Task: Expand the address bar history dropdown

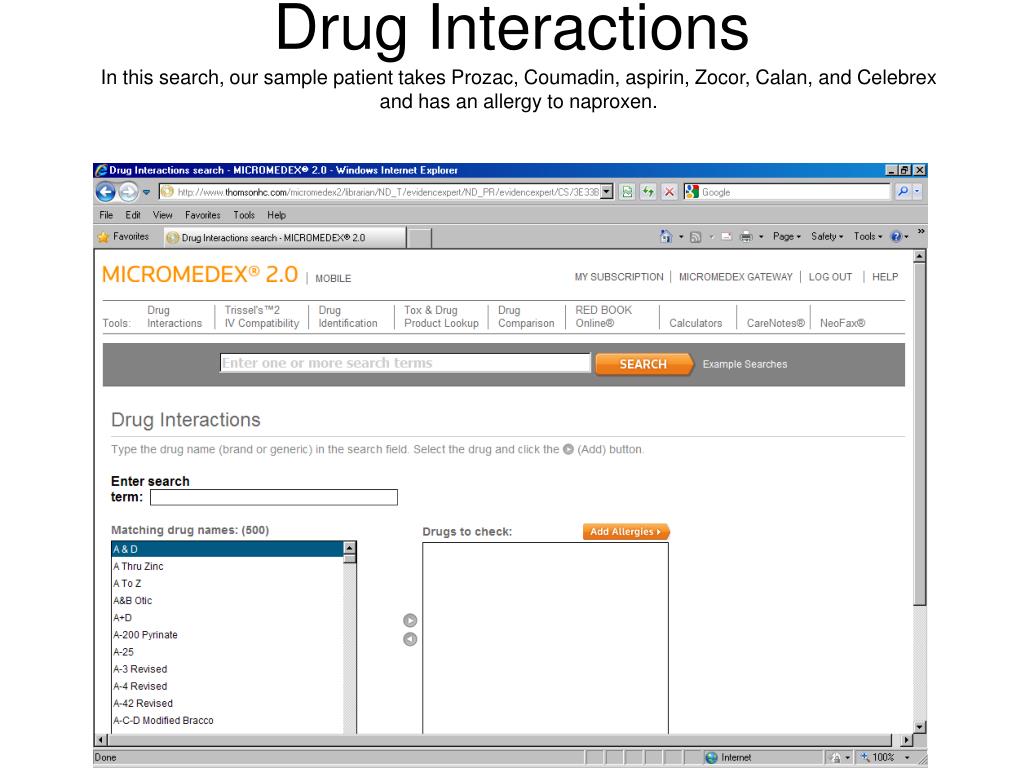Action: point(607,192)
